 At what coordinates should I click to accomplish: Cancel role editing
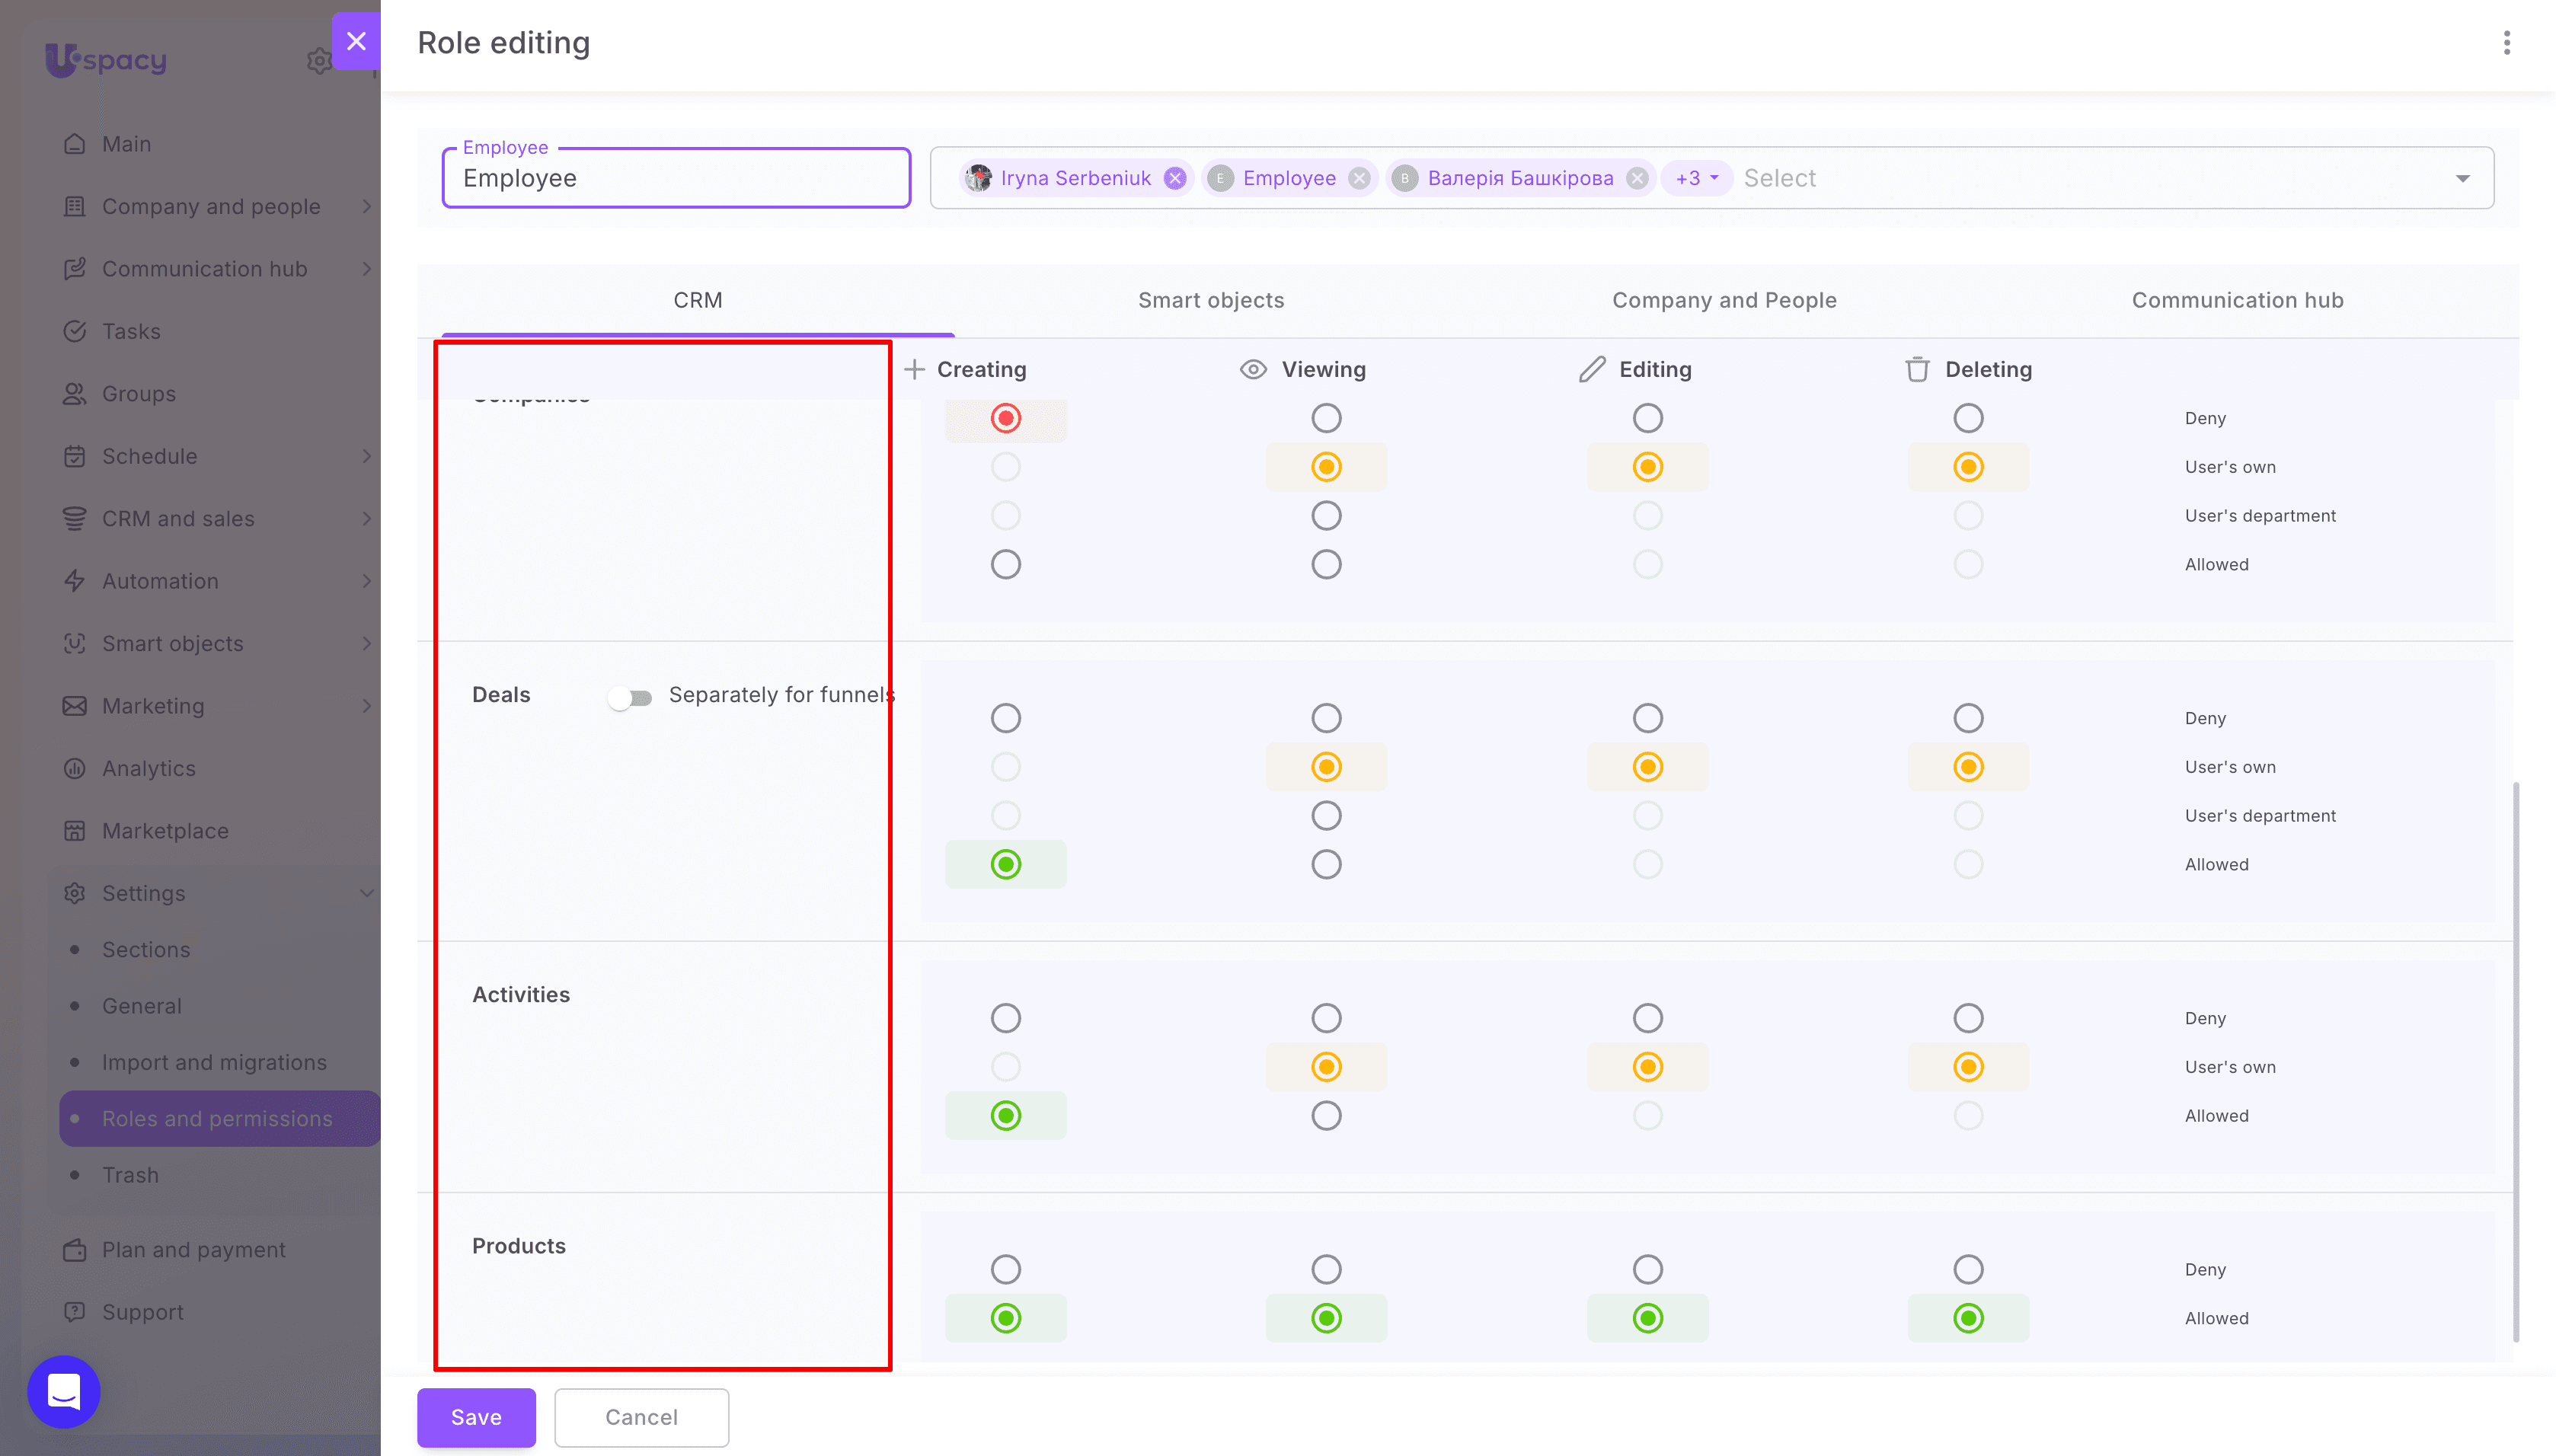tap(641, 1417)
